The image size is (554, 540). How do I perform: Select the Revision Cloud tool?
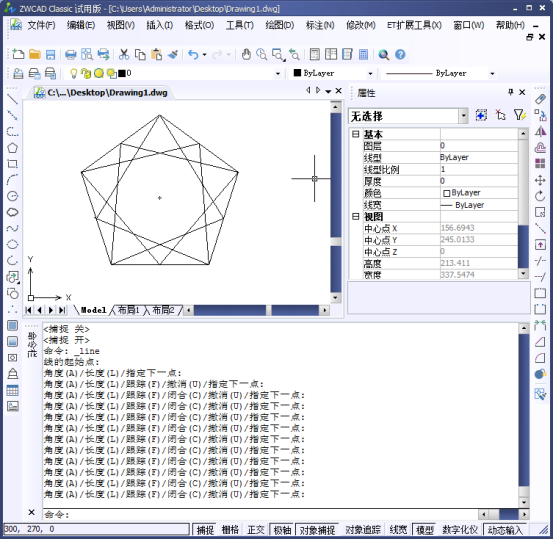(x=12, y=212)
